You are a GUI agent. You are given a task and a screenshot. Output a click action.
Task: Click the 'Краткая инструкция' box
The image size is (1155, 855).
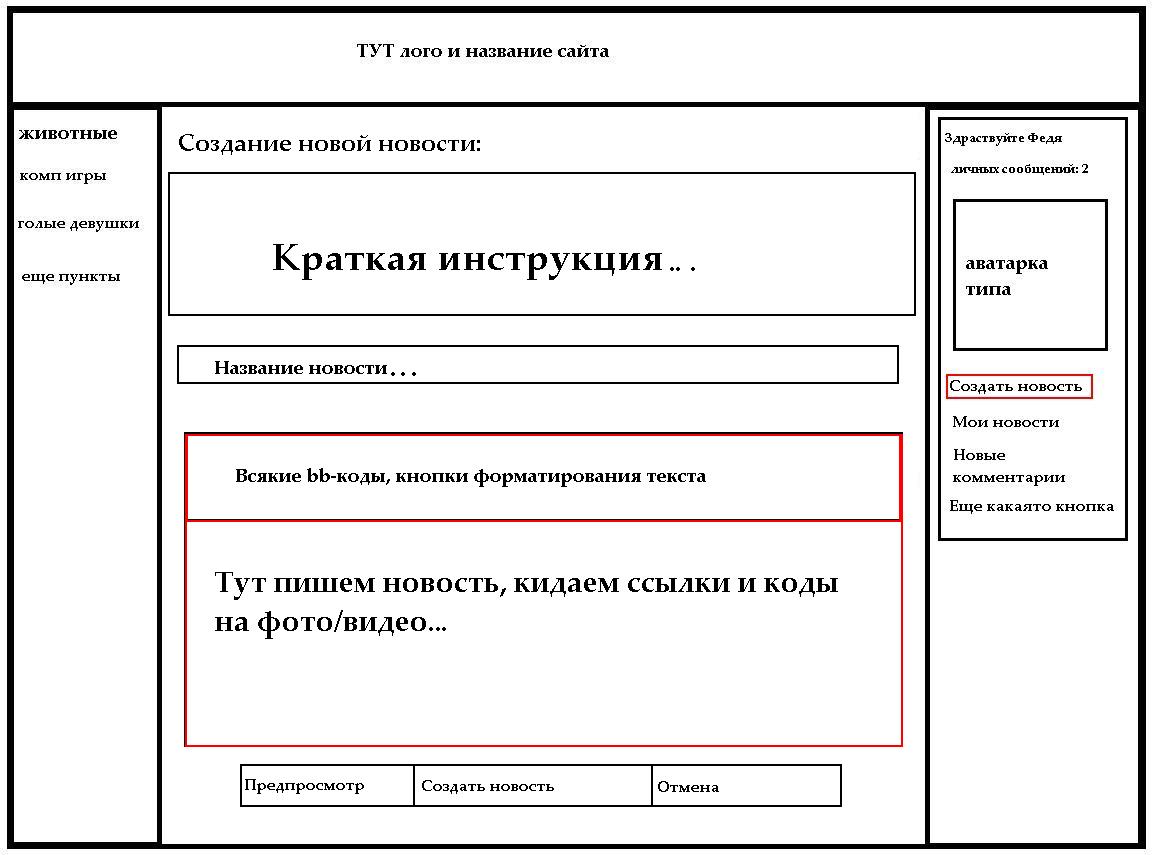542,244
